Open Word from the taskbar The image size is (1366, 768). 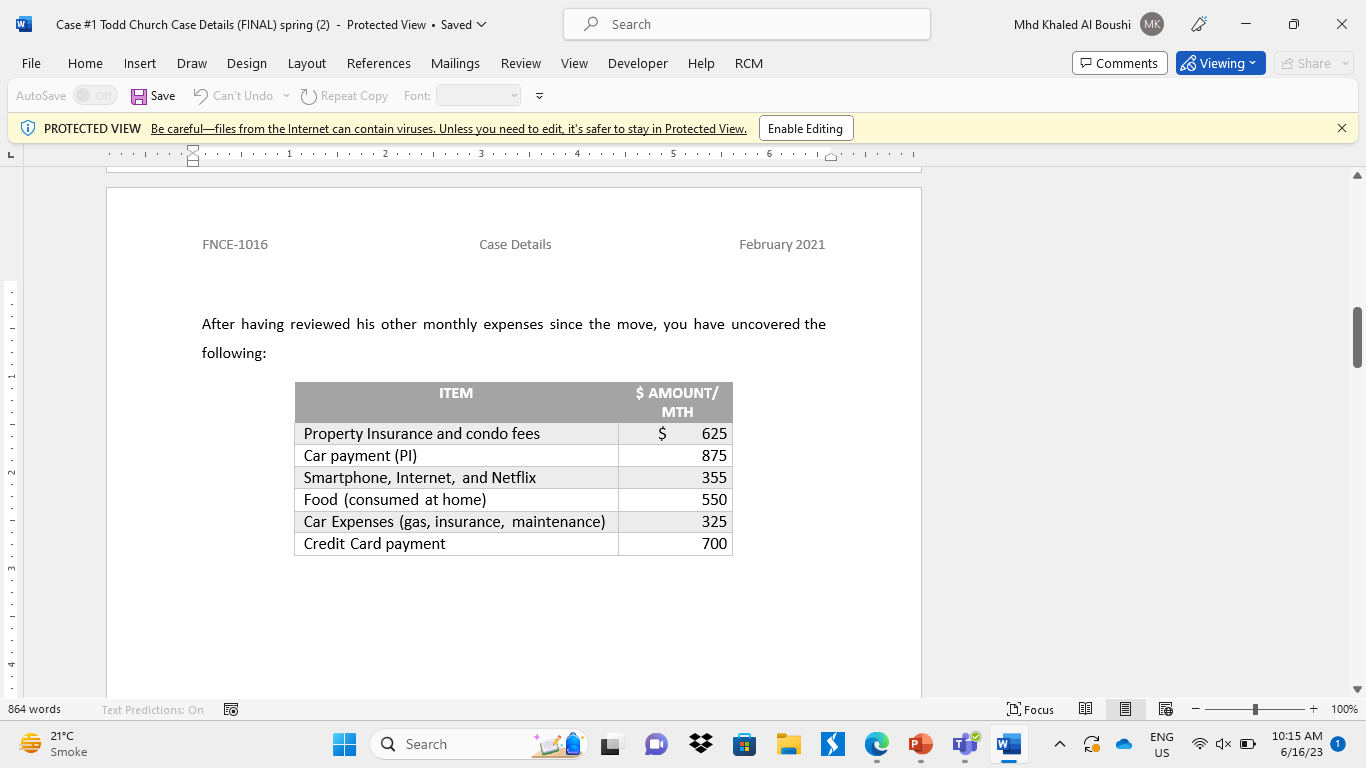click(x=1007, y=744)
